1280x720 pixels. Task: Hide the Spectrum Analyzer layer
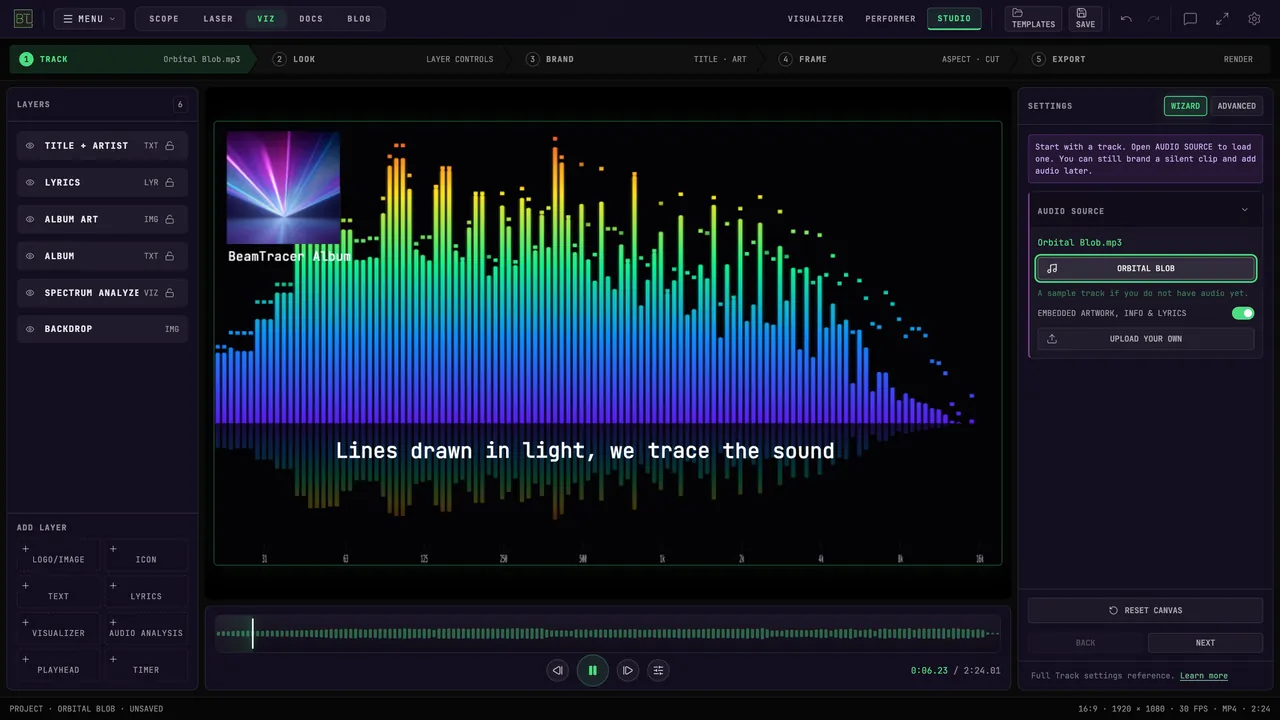pyautogui.click(x=30, y=293)
